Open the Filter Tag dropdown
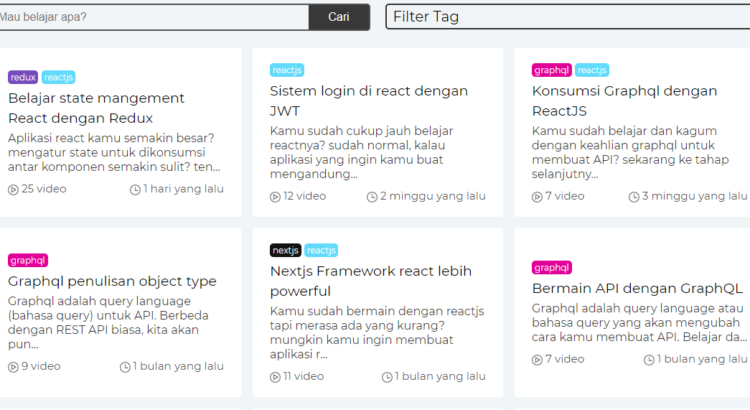This screenshot has width=750, height=410. click(567, 17)
